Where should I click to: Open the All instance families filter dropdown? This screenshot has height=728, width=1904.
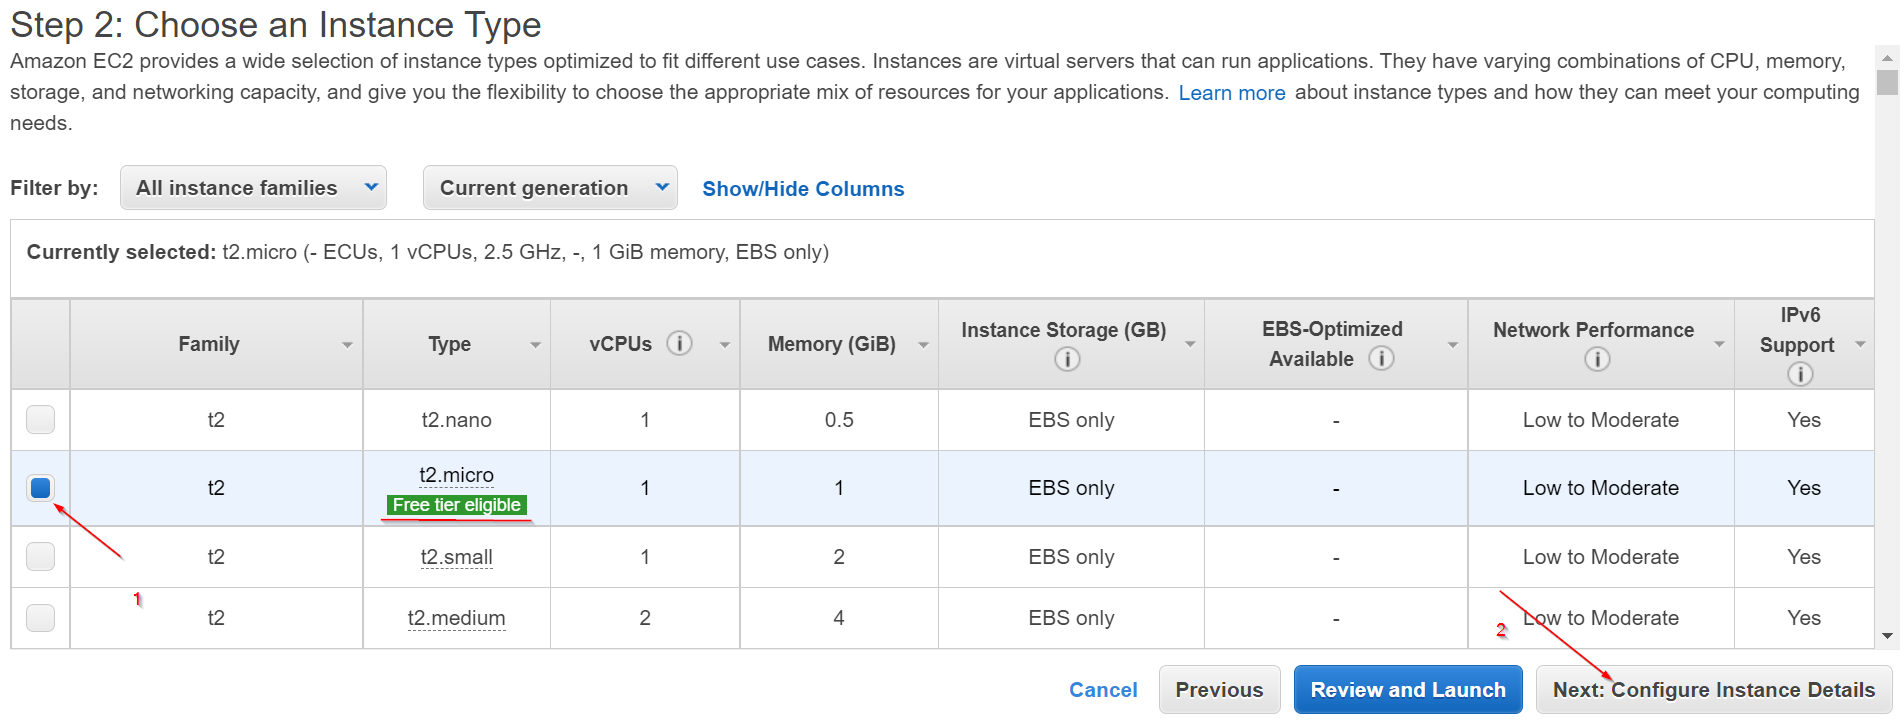(x=253, y=188)
